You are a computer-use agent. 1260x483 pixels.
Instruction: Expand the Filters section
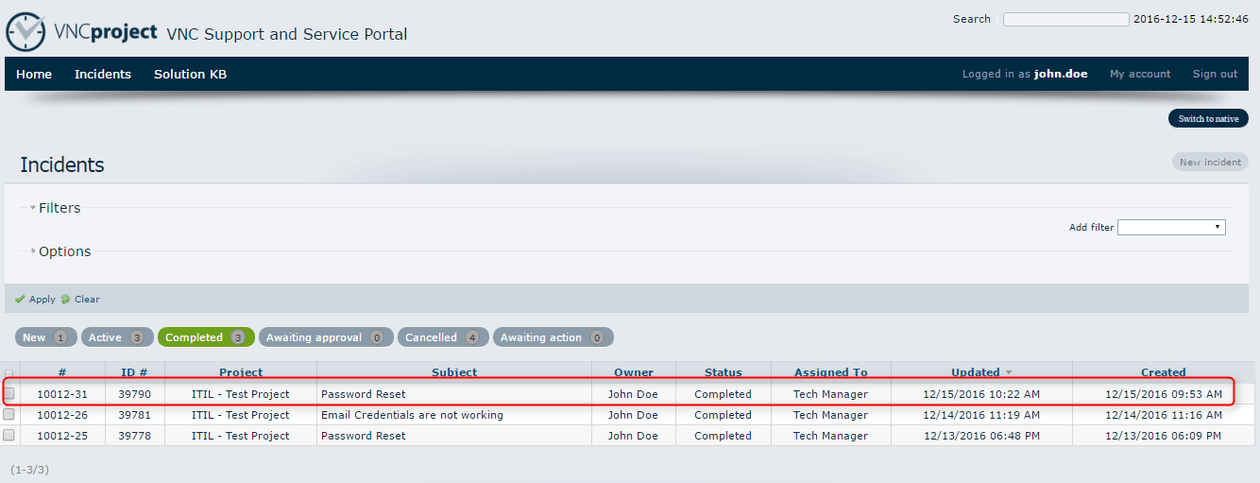tap(58, 208)
